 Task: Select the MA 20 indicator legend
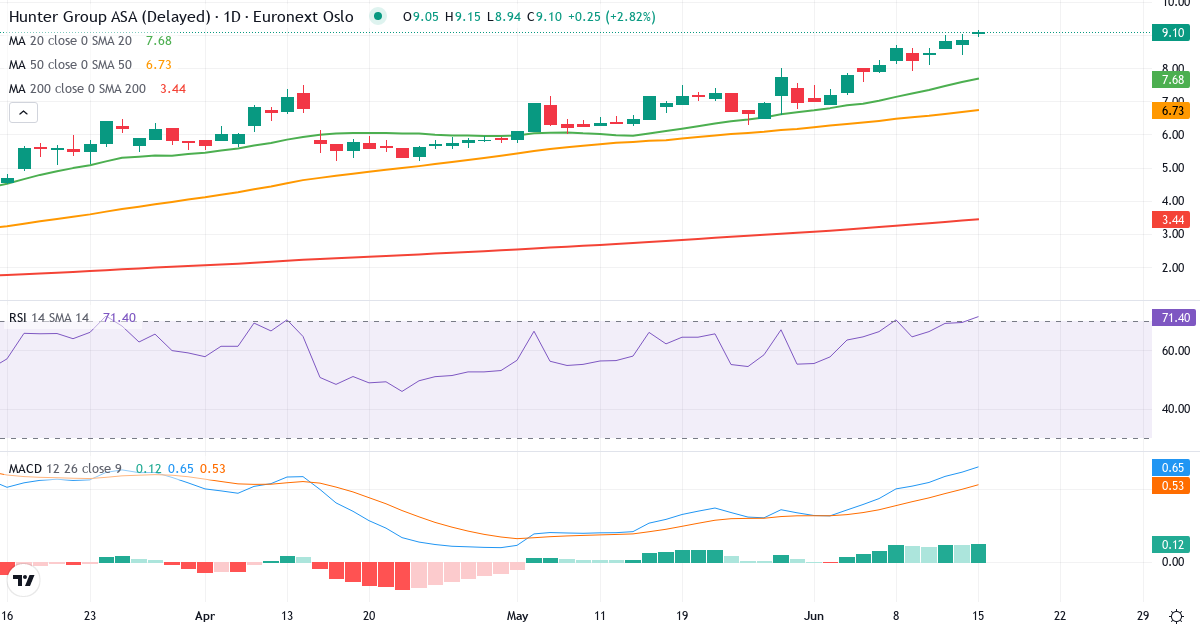[70, 41]
